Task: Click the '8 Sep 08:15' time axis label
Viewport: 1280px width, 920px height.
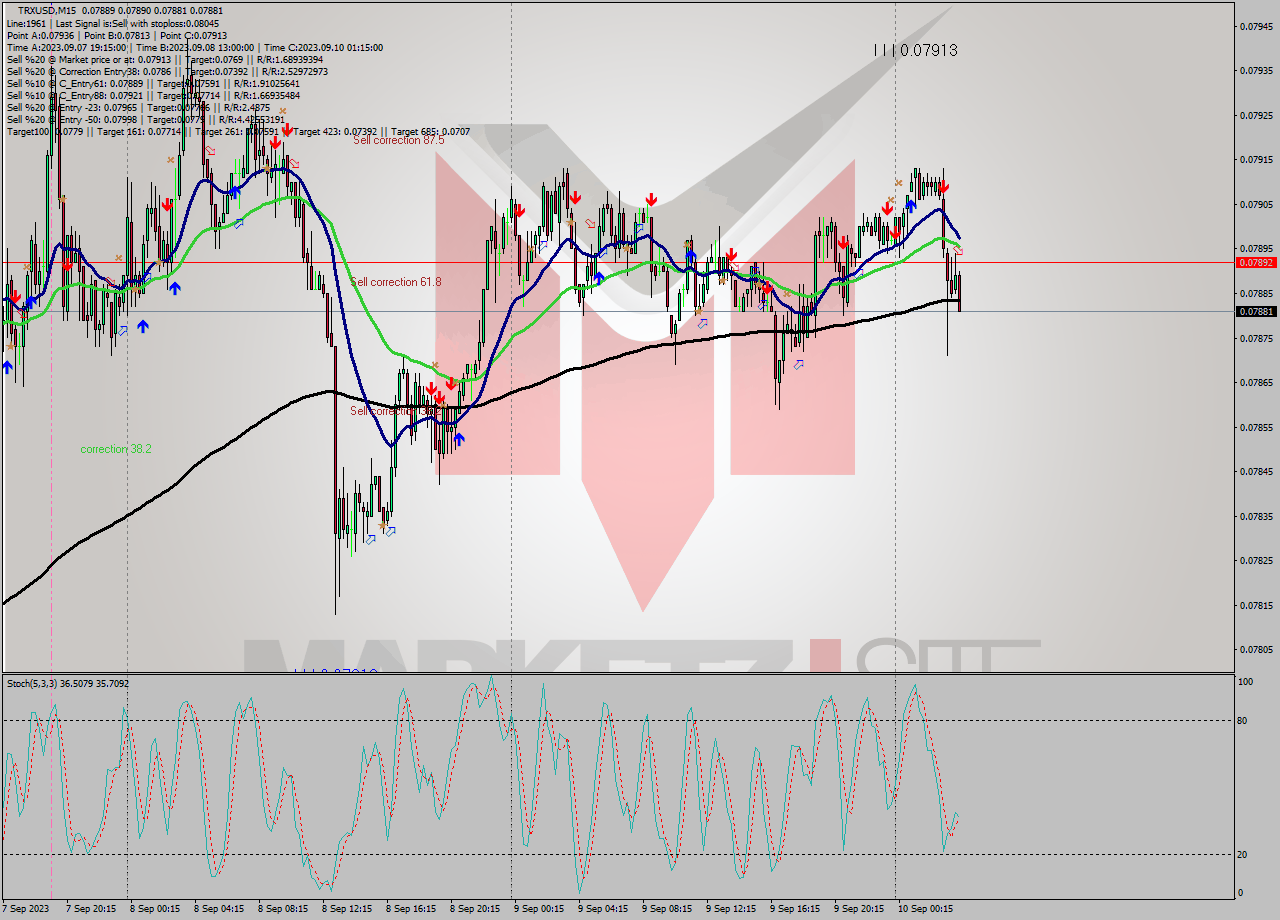Action: [283, 909]
